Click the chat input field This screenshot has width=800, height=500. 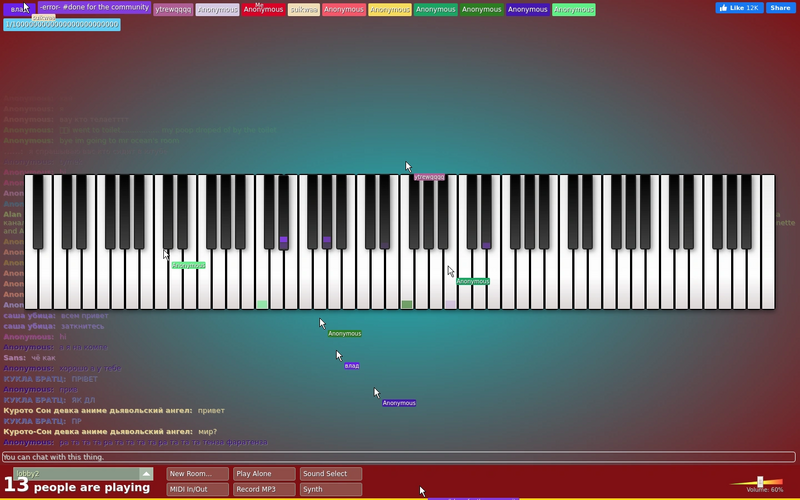point(398,457)
